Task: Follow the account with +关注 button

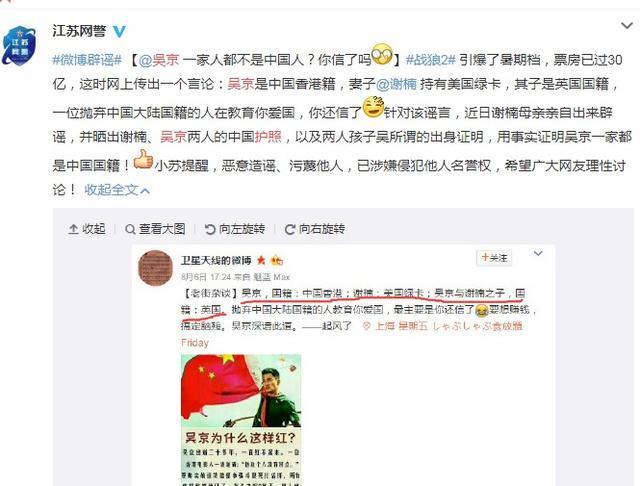Action: (x=494, y=258)
